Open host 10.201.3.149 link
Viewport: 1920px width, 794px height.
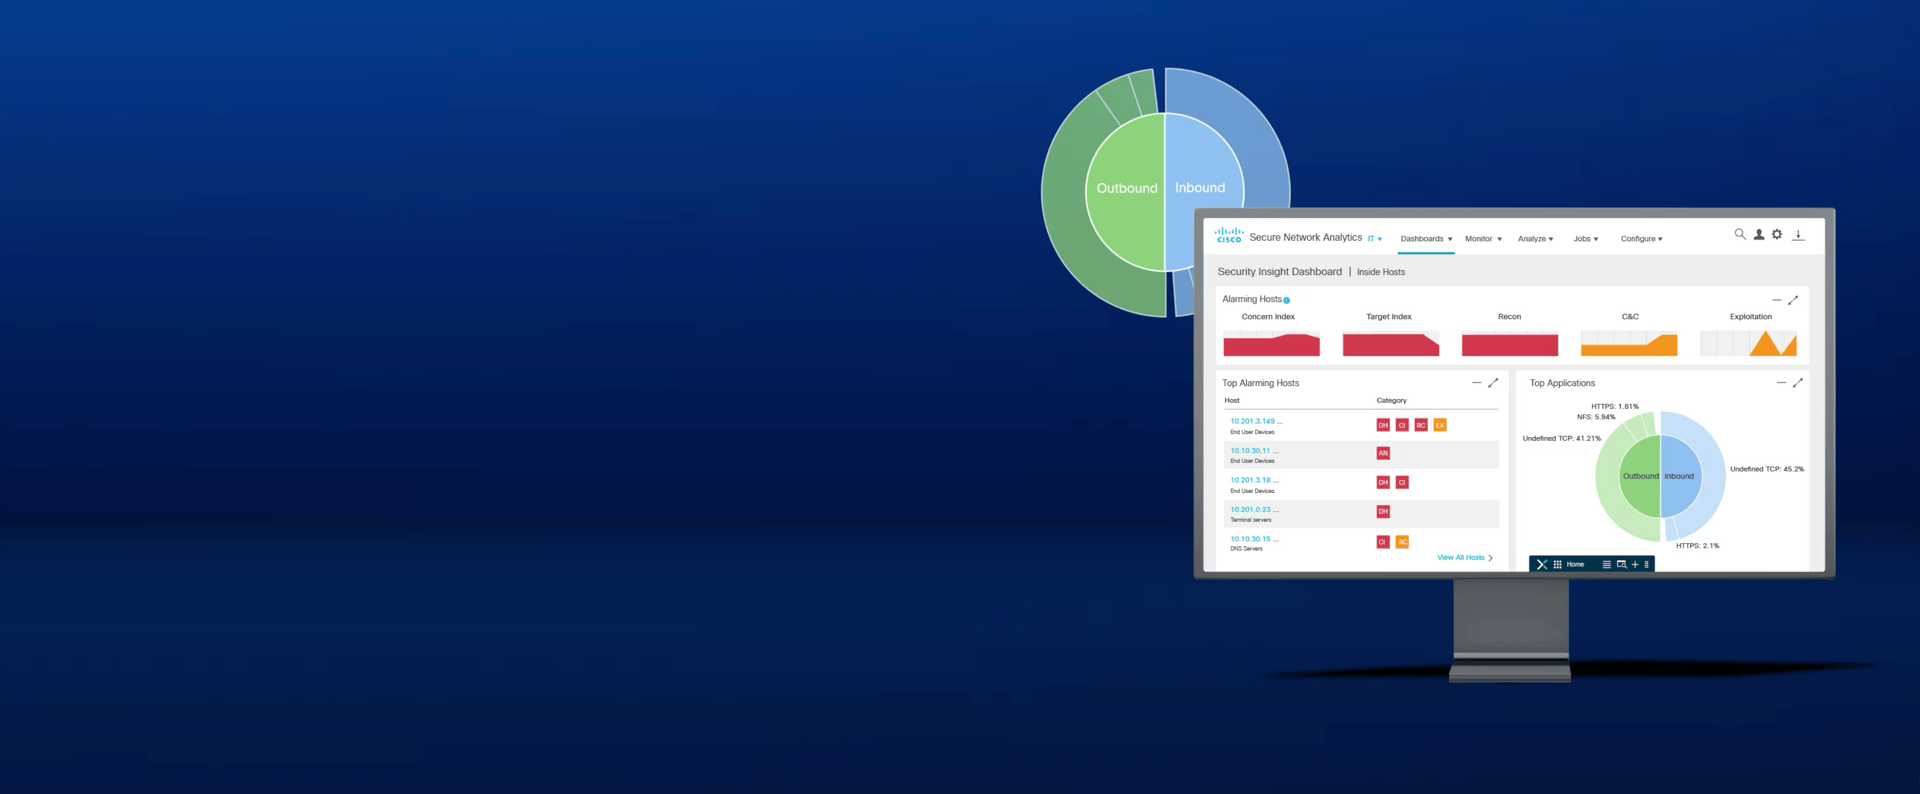point(1252,421)
